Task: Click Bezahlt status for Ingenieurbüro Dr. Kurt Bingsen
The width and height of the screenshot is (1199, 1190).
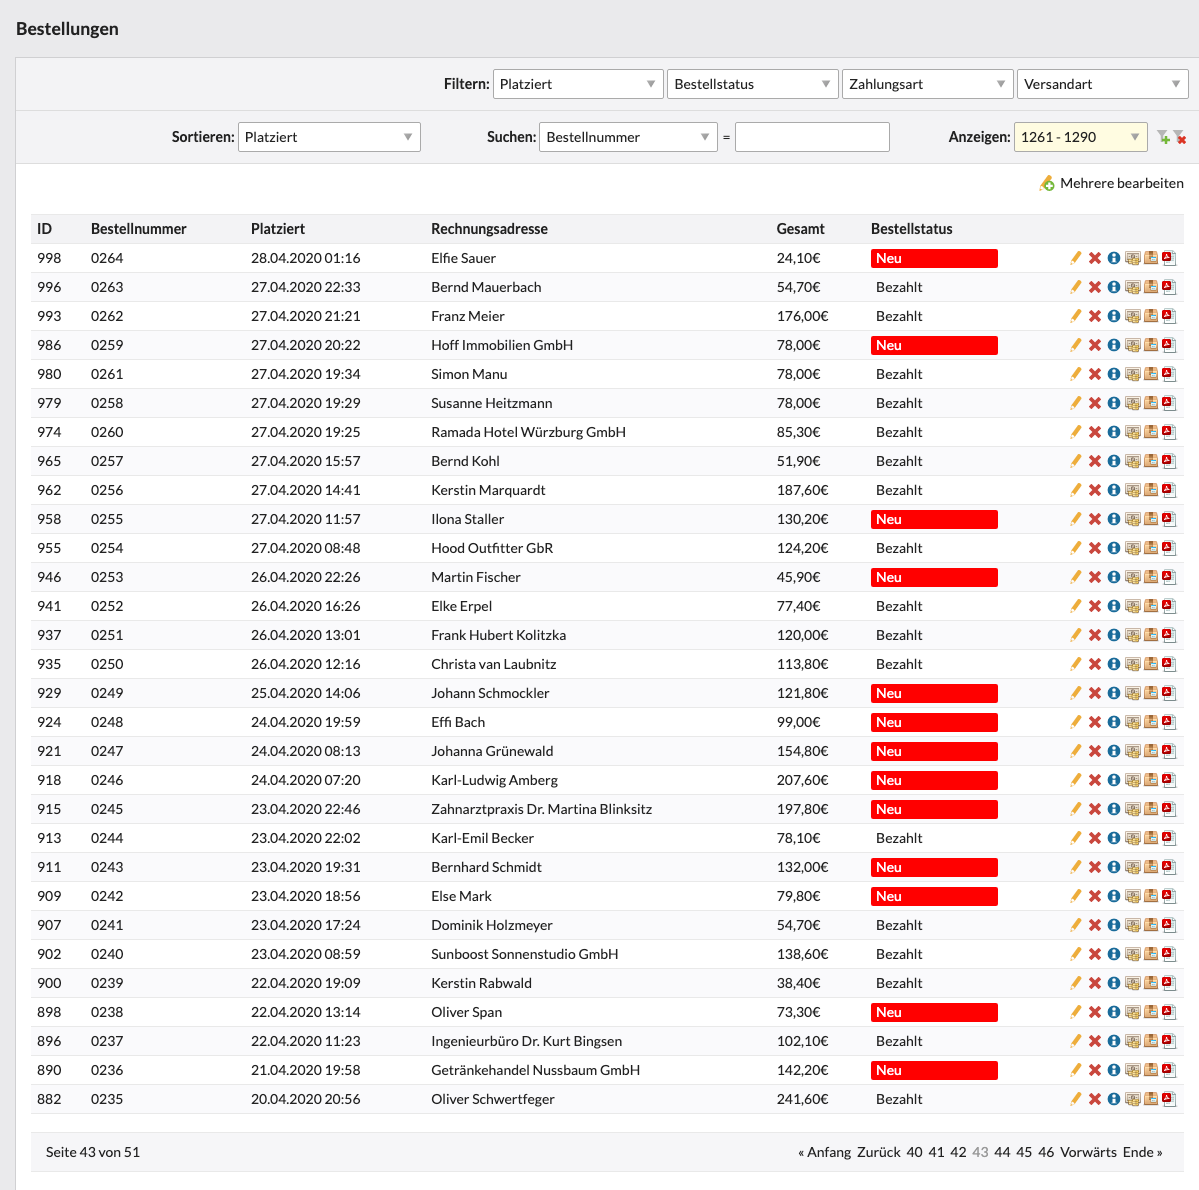Action: (899, 1041)
